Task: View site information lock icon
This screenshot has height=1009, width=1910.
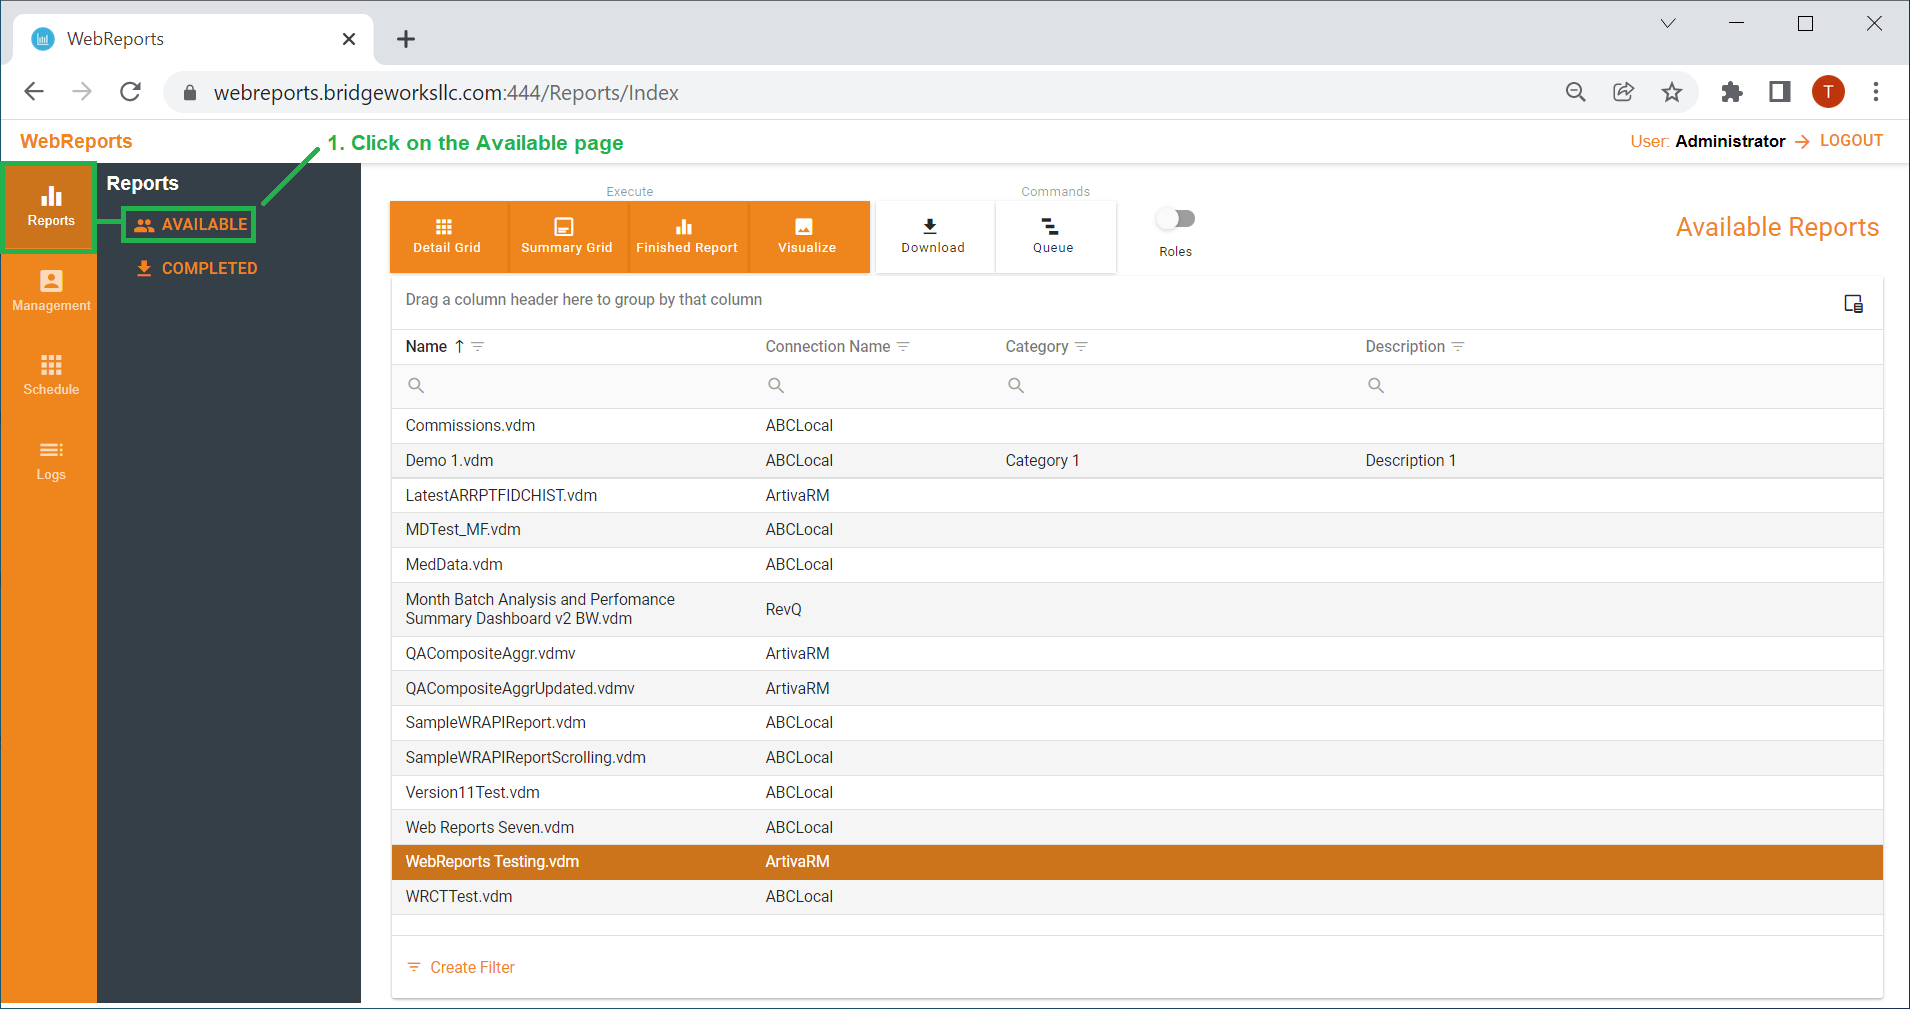Action: click(x=190, y=93)
